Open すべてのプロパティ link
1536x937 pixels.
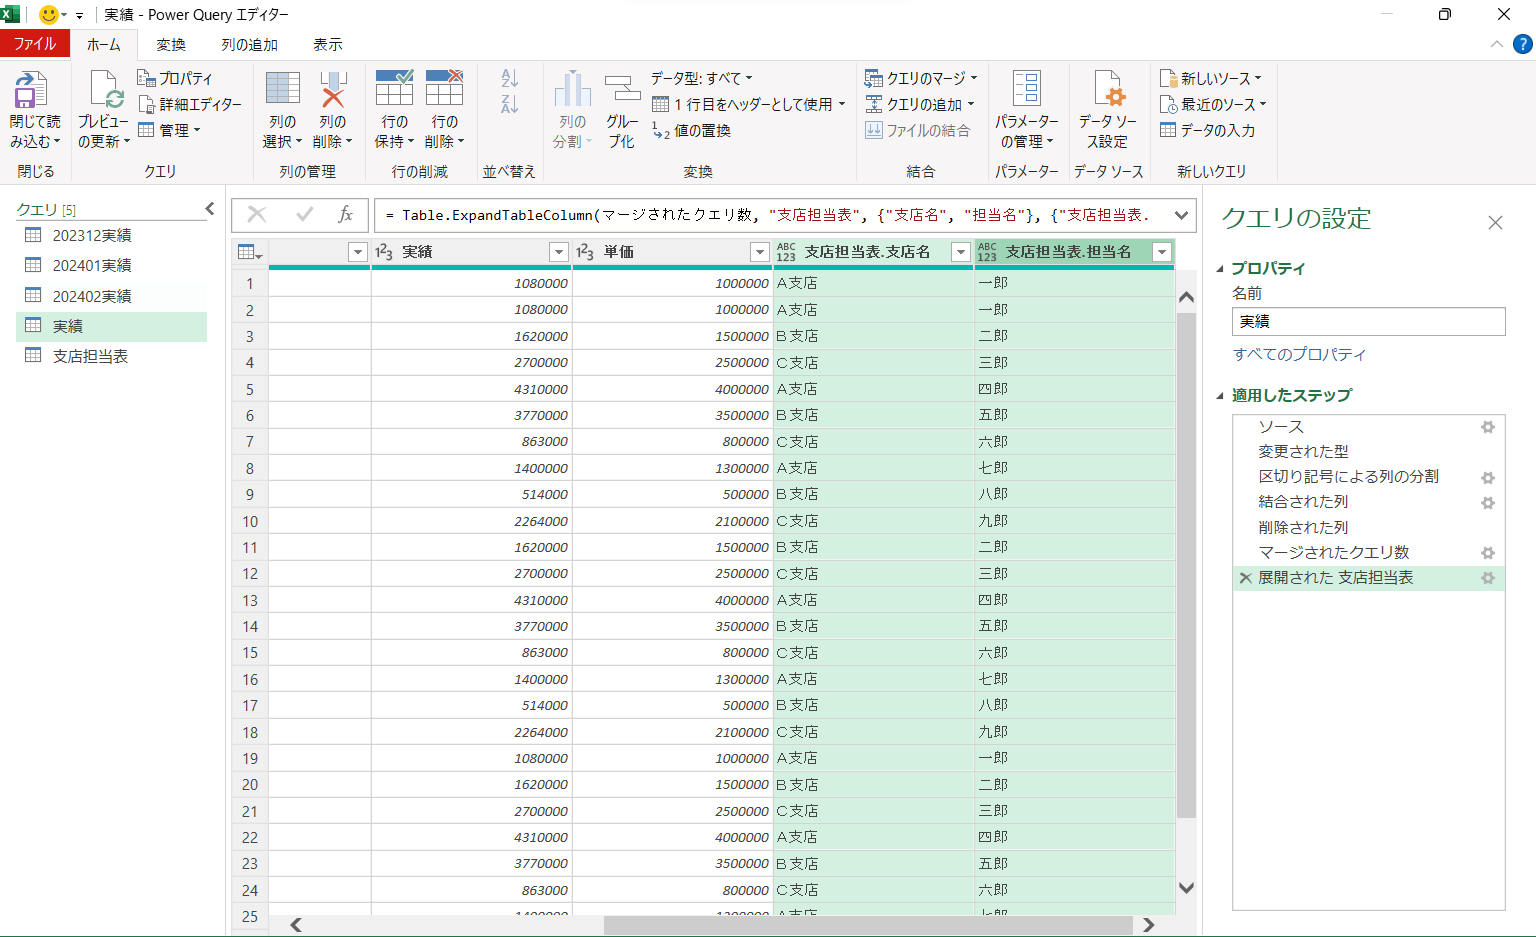click(x=1299, y=354)
